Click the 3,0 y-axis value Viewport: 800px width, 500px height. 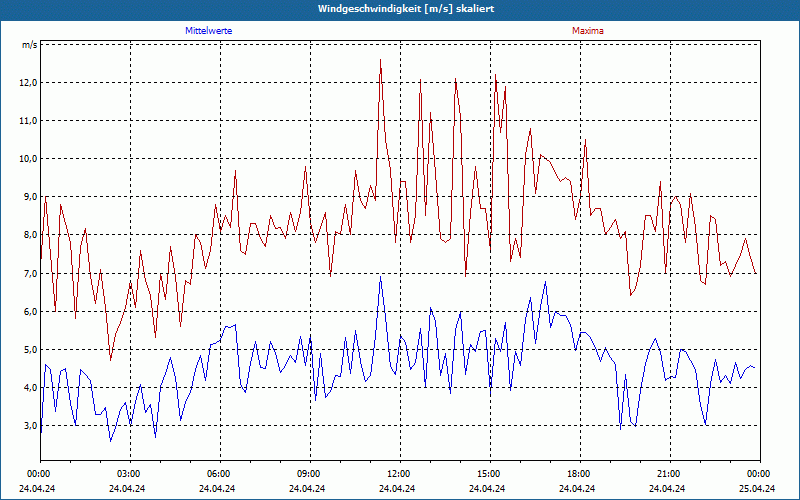point(30,426)
